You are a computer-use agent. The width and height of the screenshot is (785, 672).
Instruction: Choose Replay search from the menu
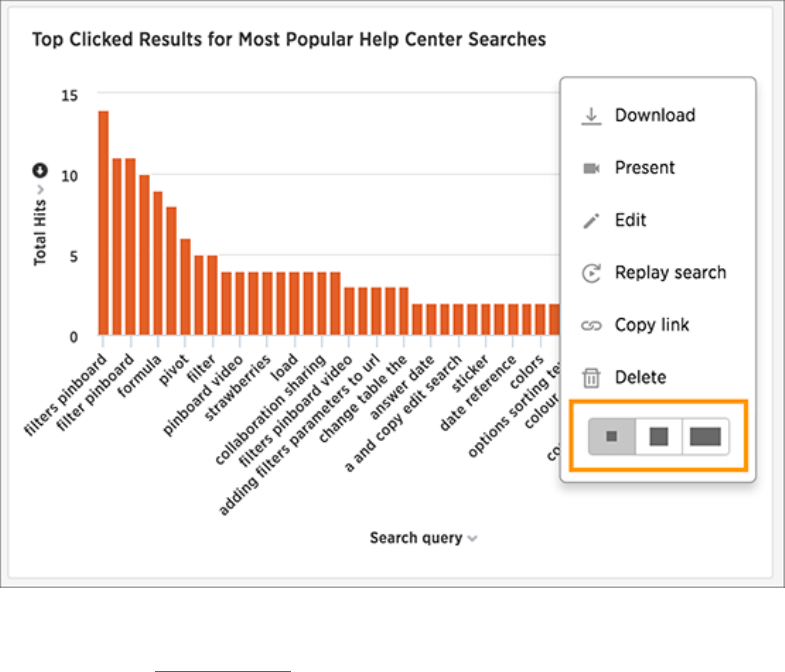tap(670, 272)
